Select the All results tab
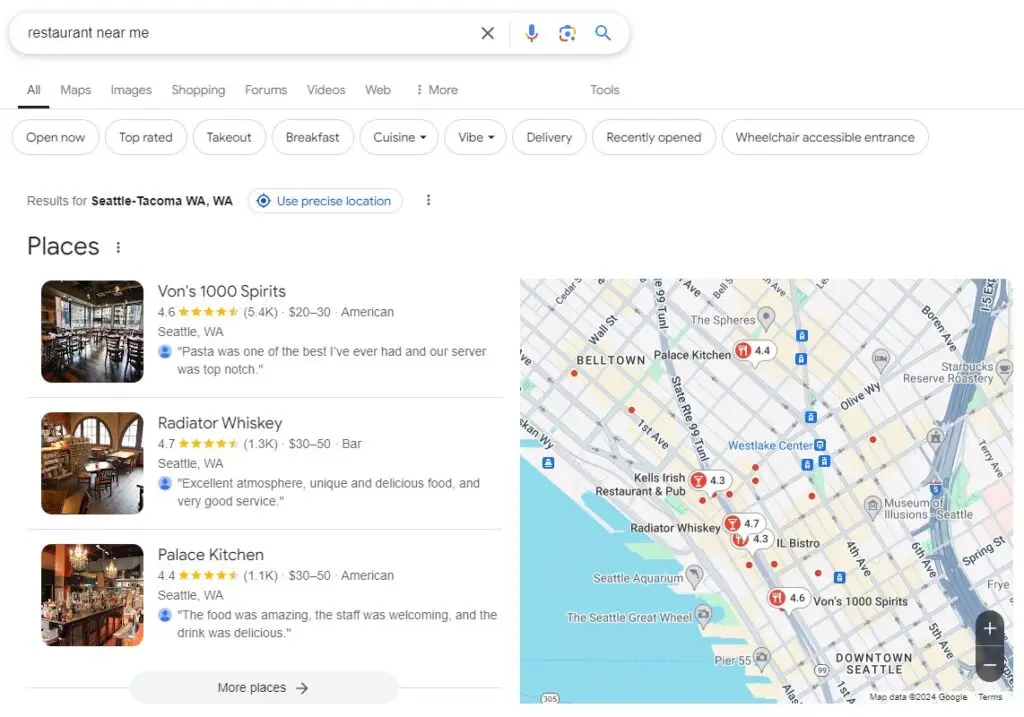The width and height of the screenshot is (1024, 717). (x=33, y=90)
